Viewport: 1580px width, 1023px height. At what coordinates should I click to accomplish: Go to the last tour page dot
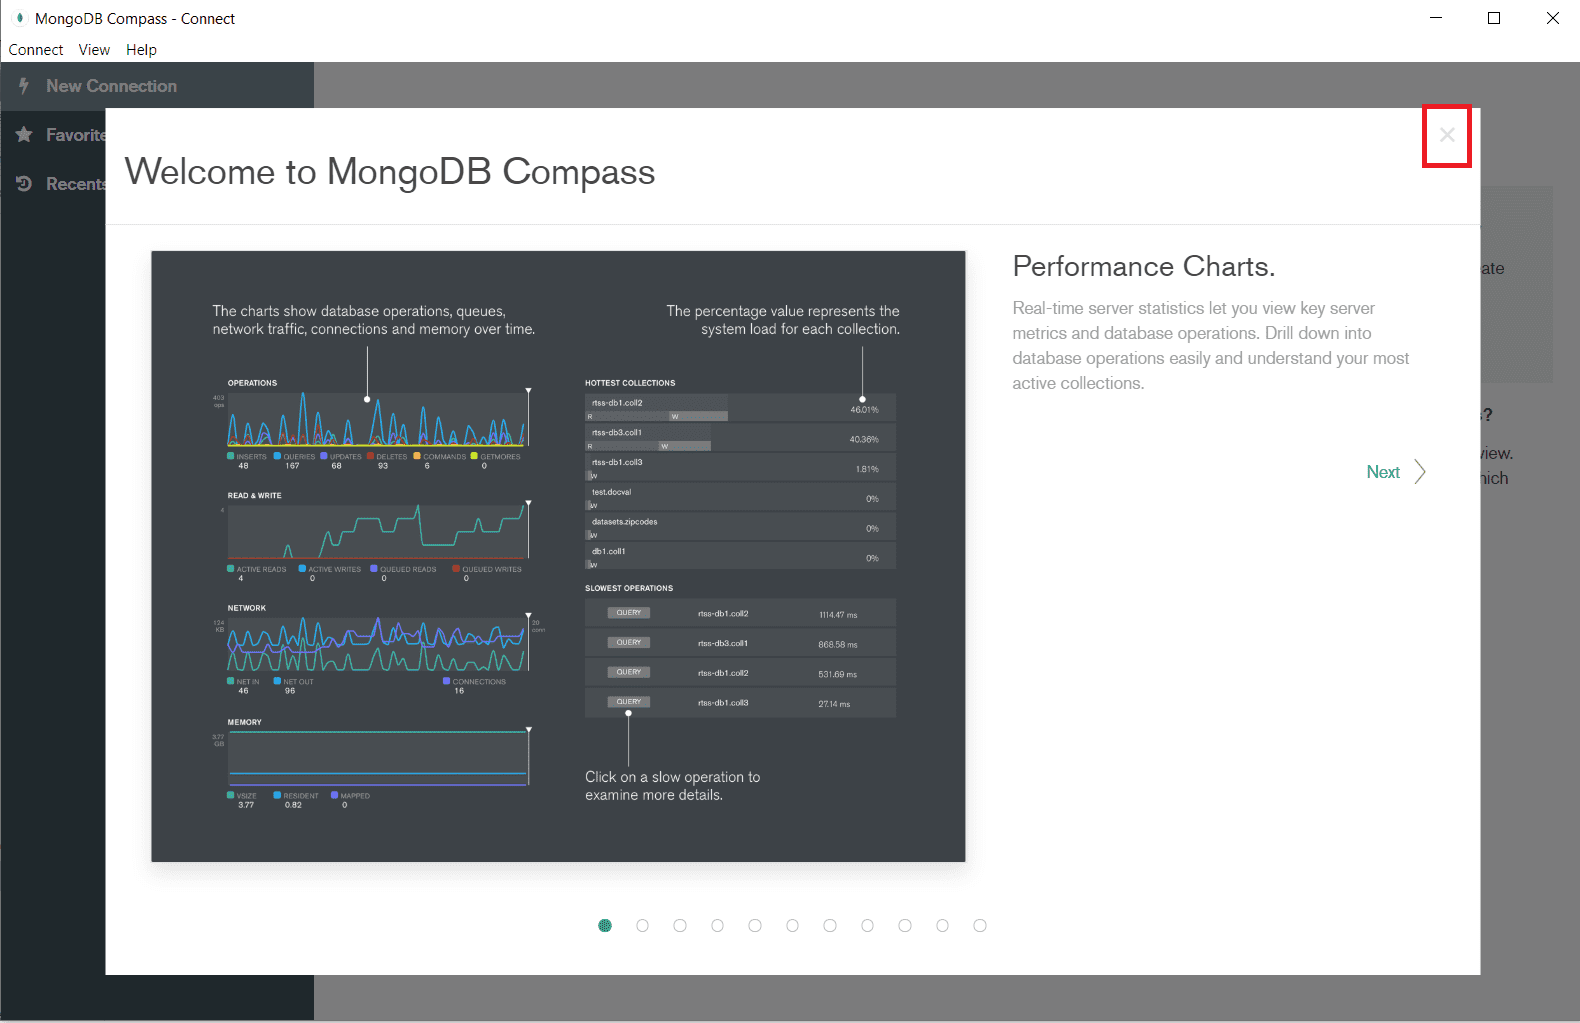click(980, 925)
